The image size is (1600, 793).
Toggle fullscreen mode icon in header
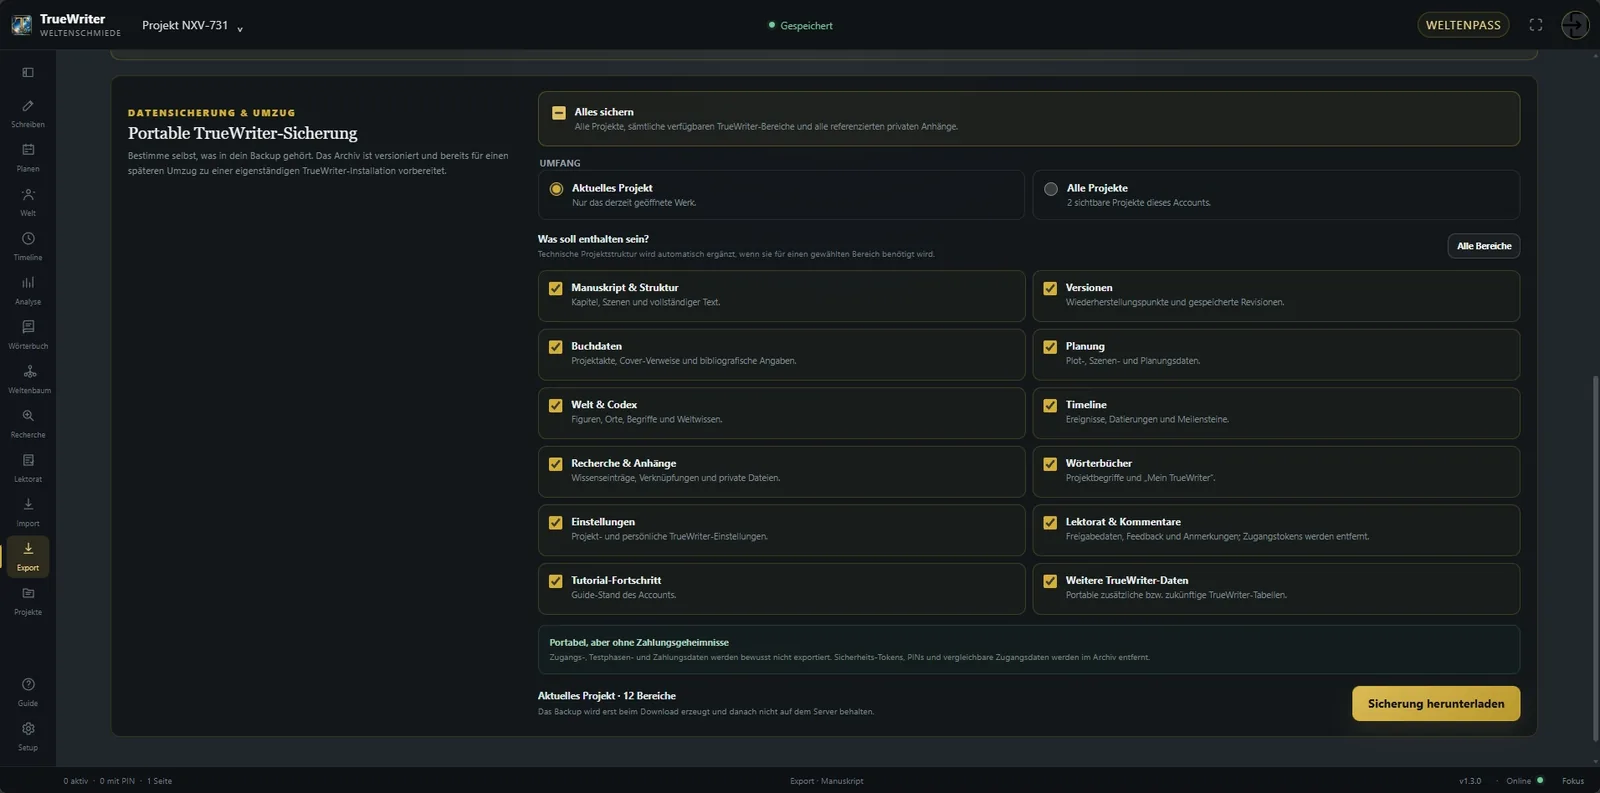coord(1536,25)
